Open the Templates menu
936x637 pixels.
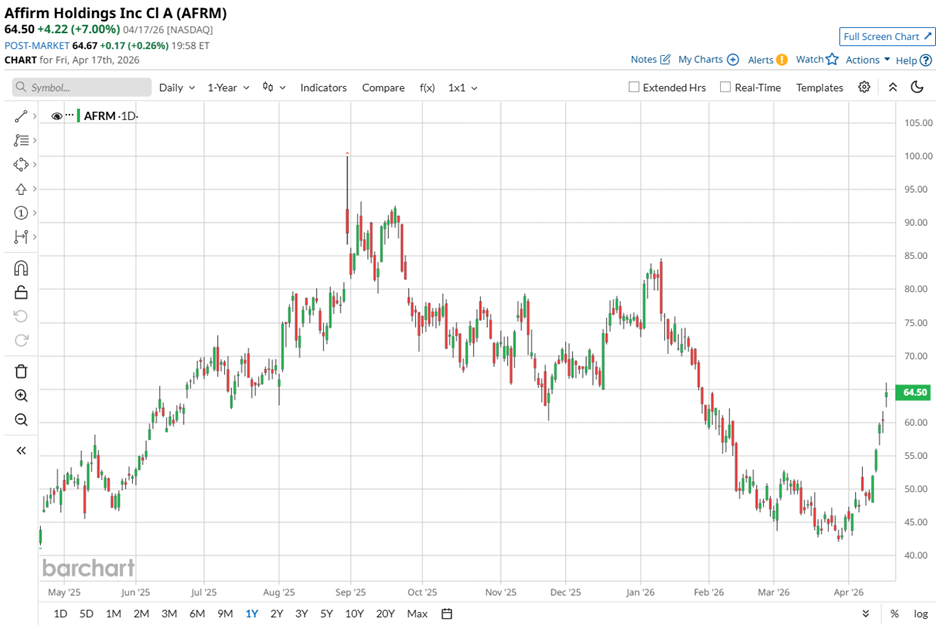click(x=820, y=87)
